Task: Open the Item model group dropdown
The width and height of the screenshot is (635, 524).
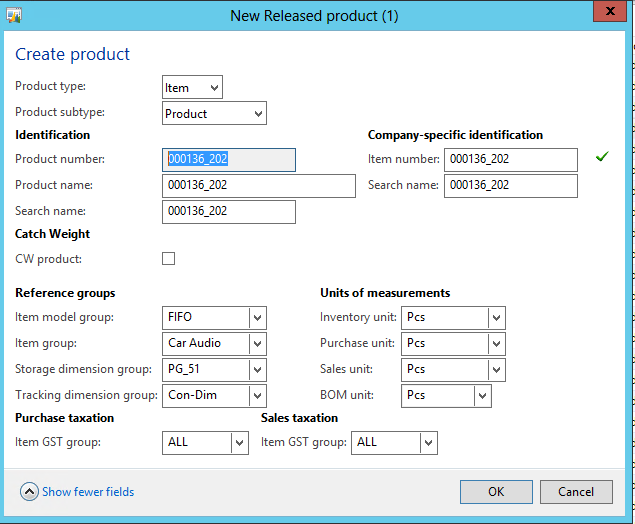Action: (x=258, y=318)
